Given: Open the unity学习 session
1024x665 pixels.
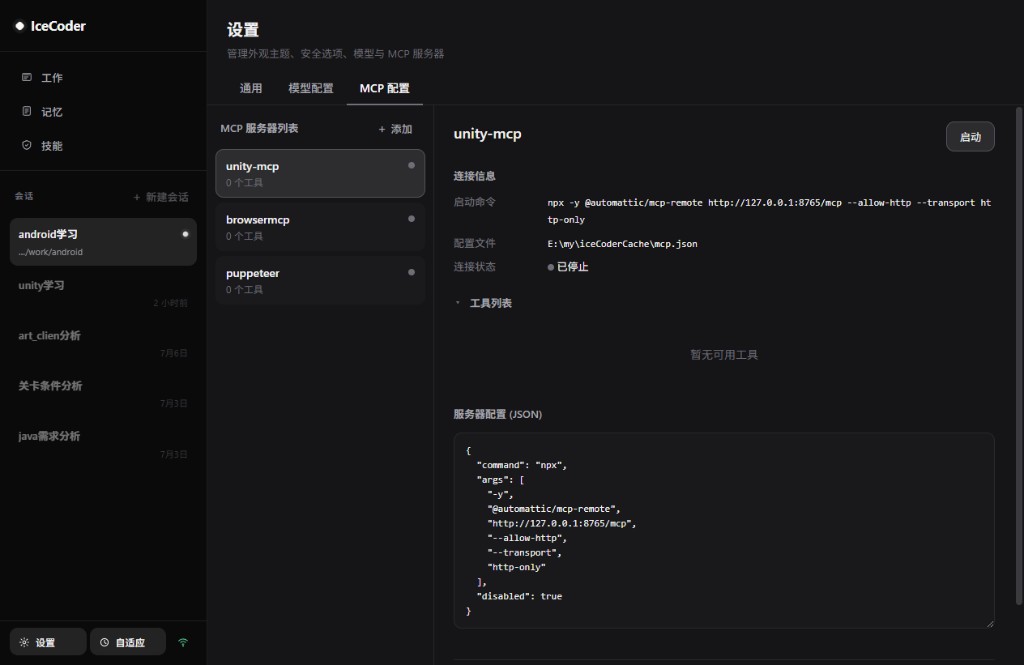Looking at the screenshot, I should pos(103,293).
